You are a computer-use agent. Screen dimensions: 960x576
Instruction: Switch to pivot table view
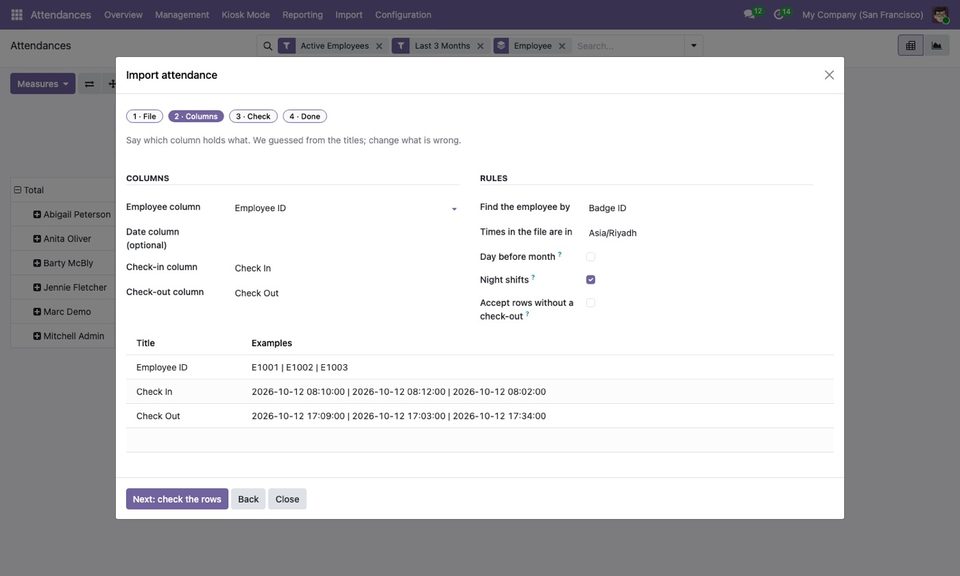(910, 45)
